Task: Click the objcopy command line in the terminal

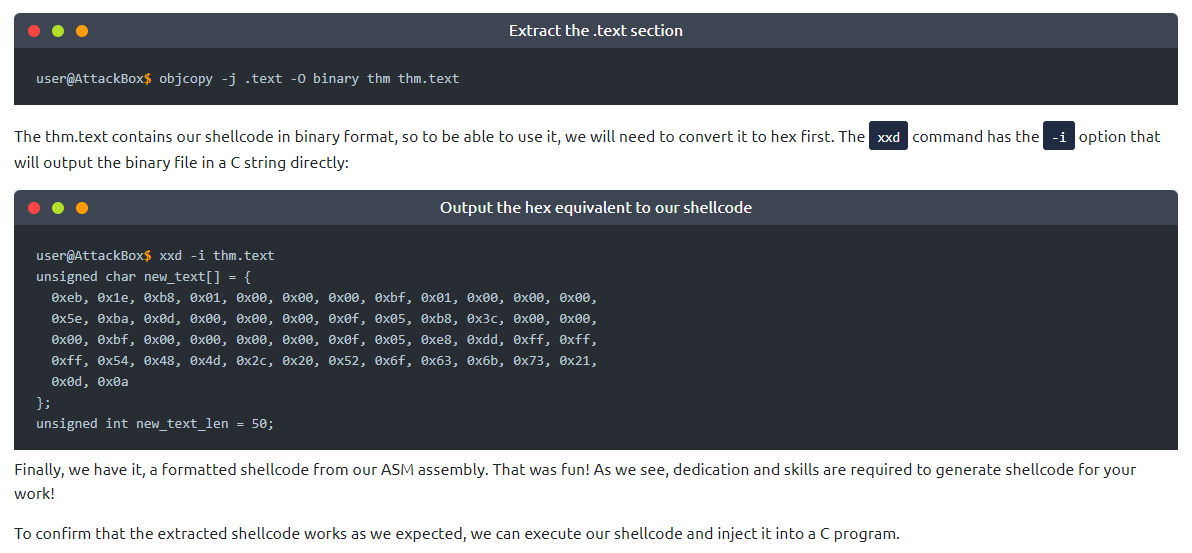Action: (x=247, y=78)
